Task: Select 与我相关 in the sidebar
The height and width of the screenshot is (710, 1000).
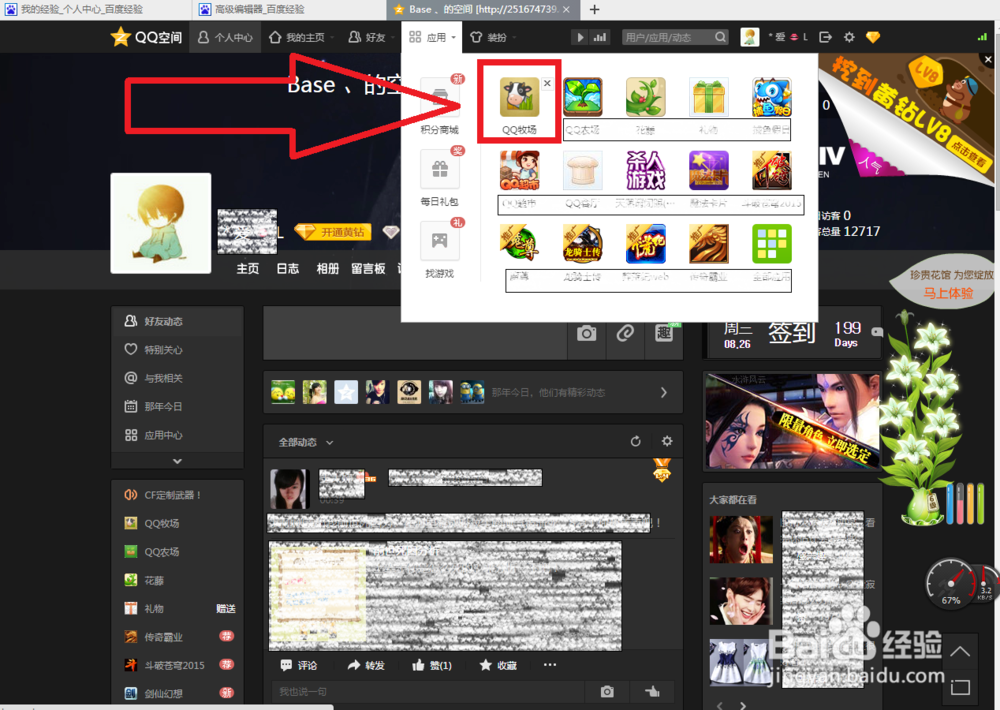Action: coord(177,378)
